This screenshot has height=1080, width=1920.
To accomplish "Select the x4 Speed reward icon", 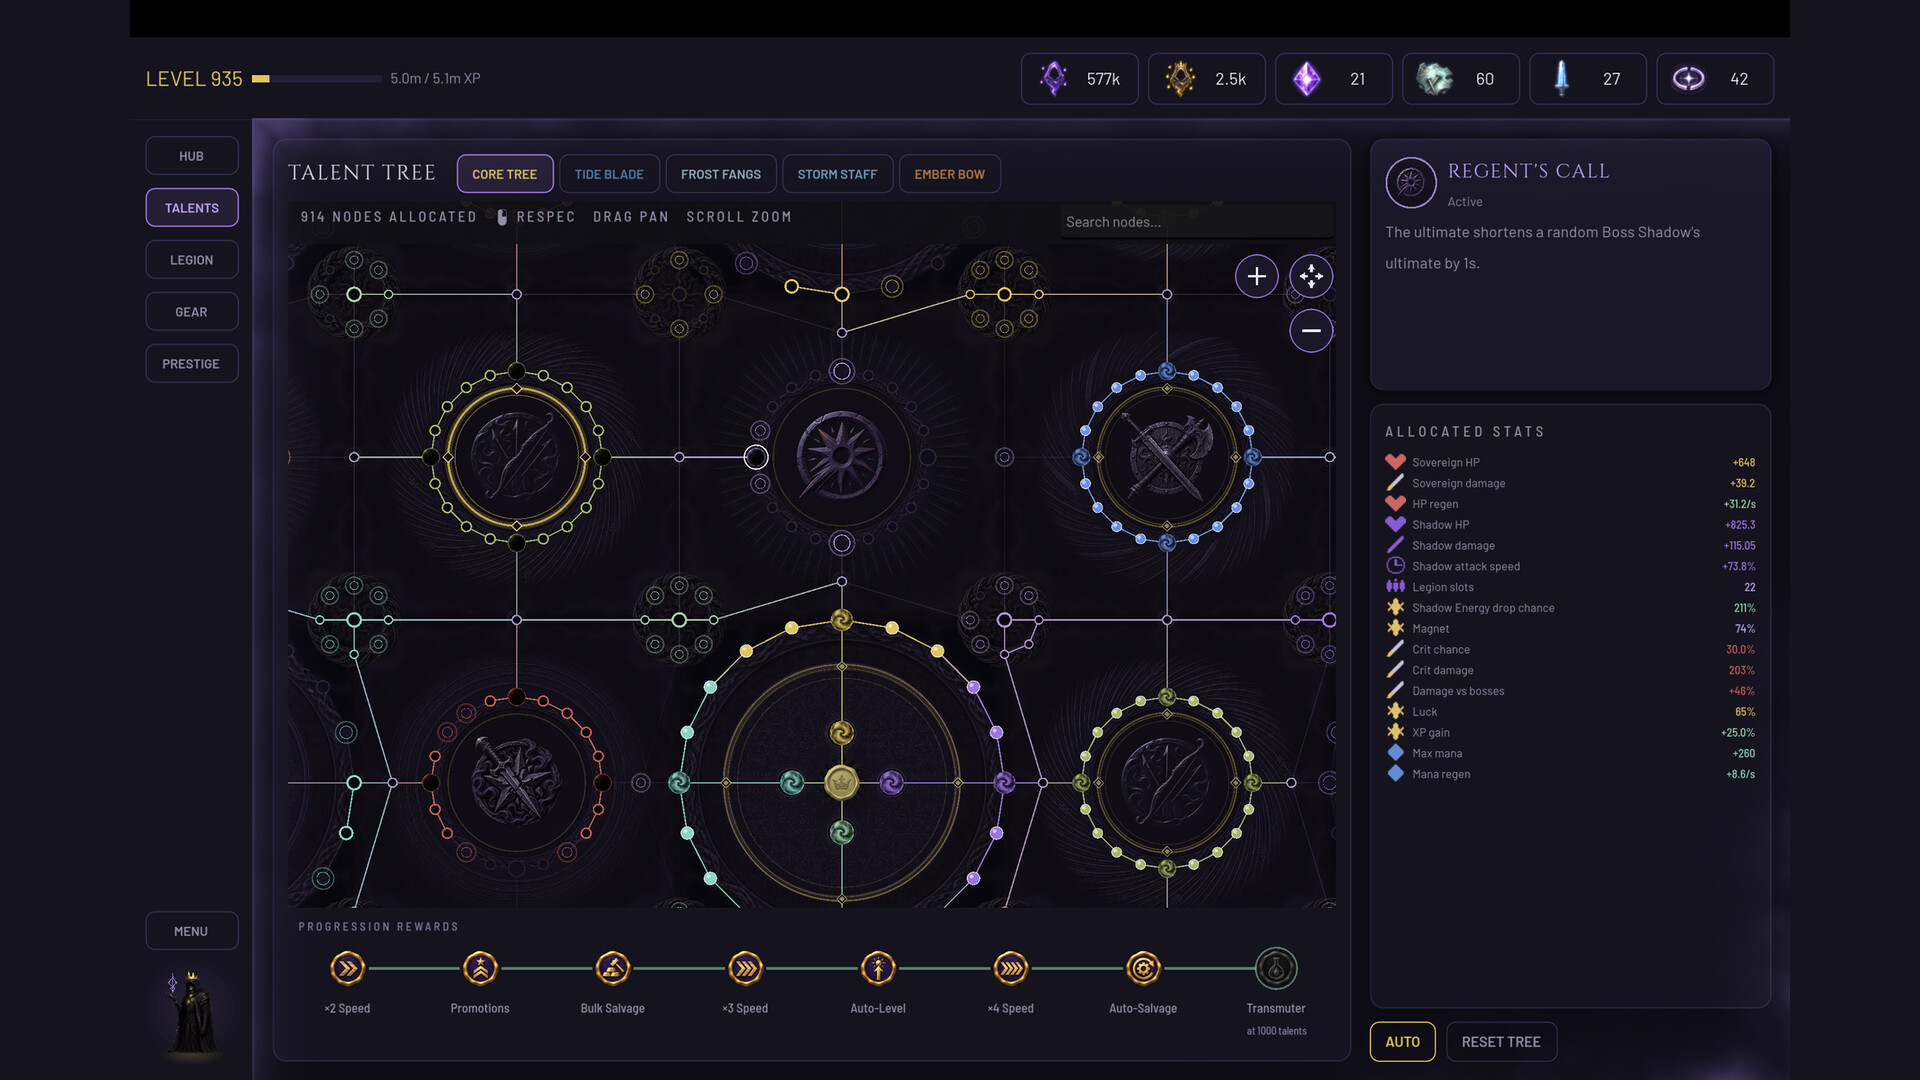I will (x=1011, y=968).
